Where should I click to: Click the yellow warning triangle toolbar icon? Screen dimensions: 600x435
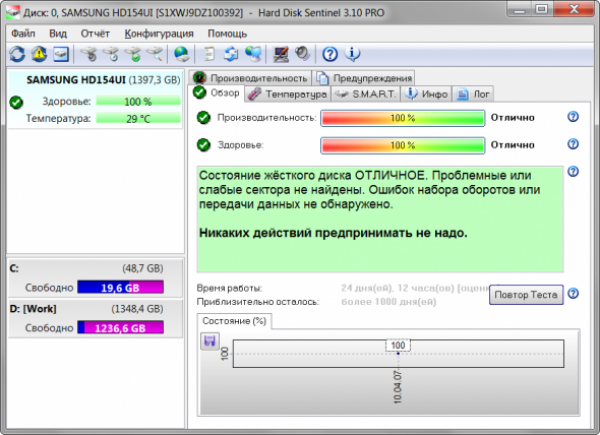click(x=39, y=53)
